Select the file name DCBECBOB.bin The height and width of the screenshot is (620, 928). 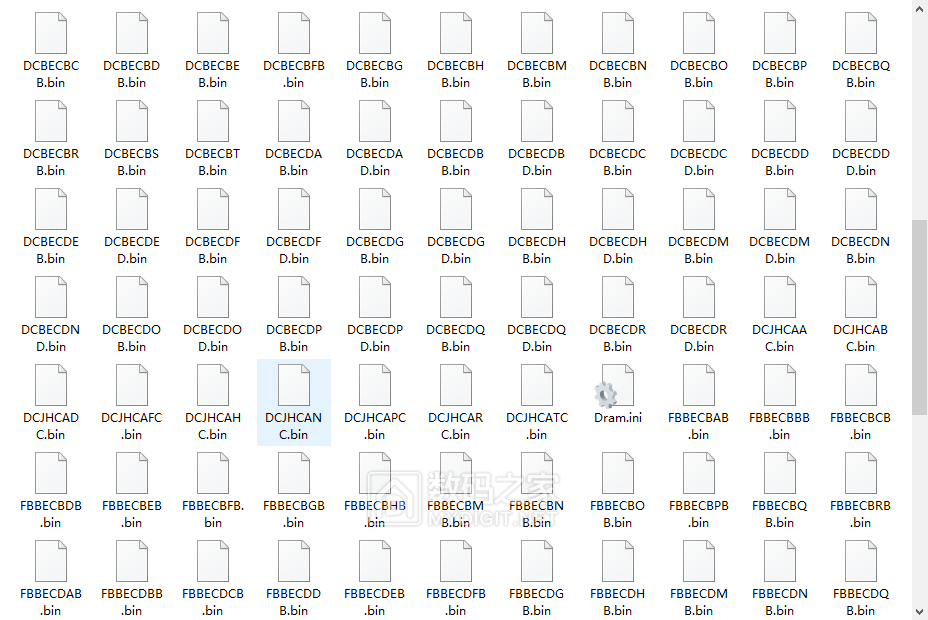699,74
